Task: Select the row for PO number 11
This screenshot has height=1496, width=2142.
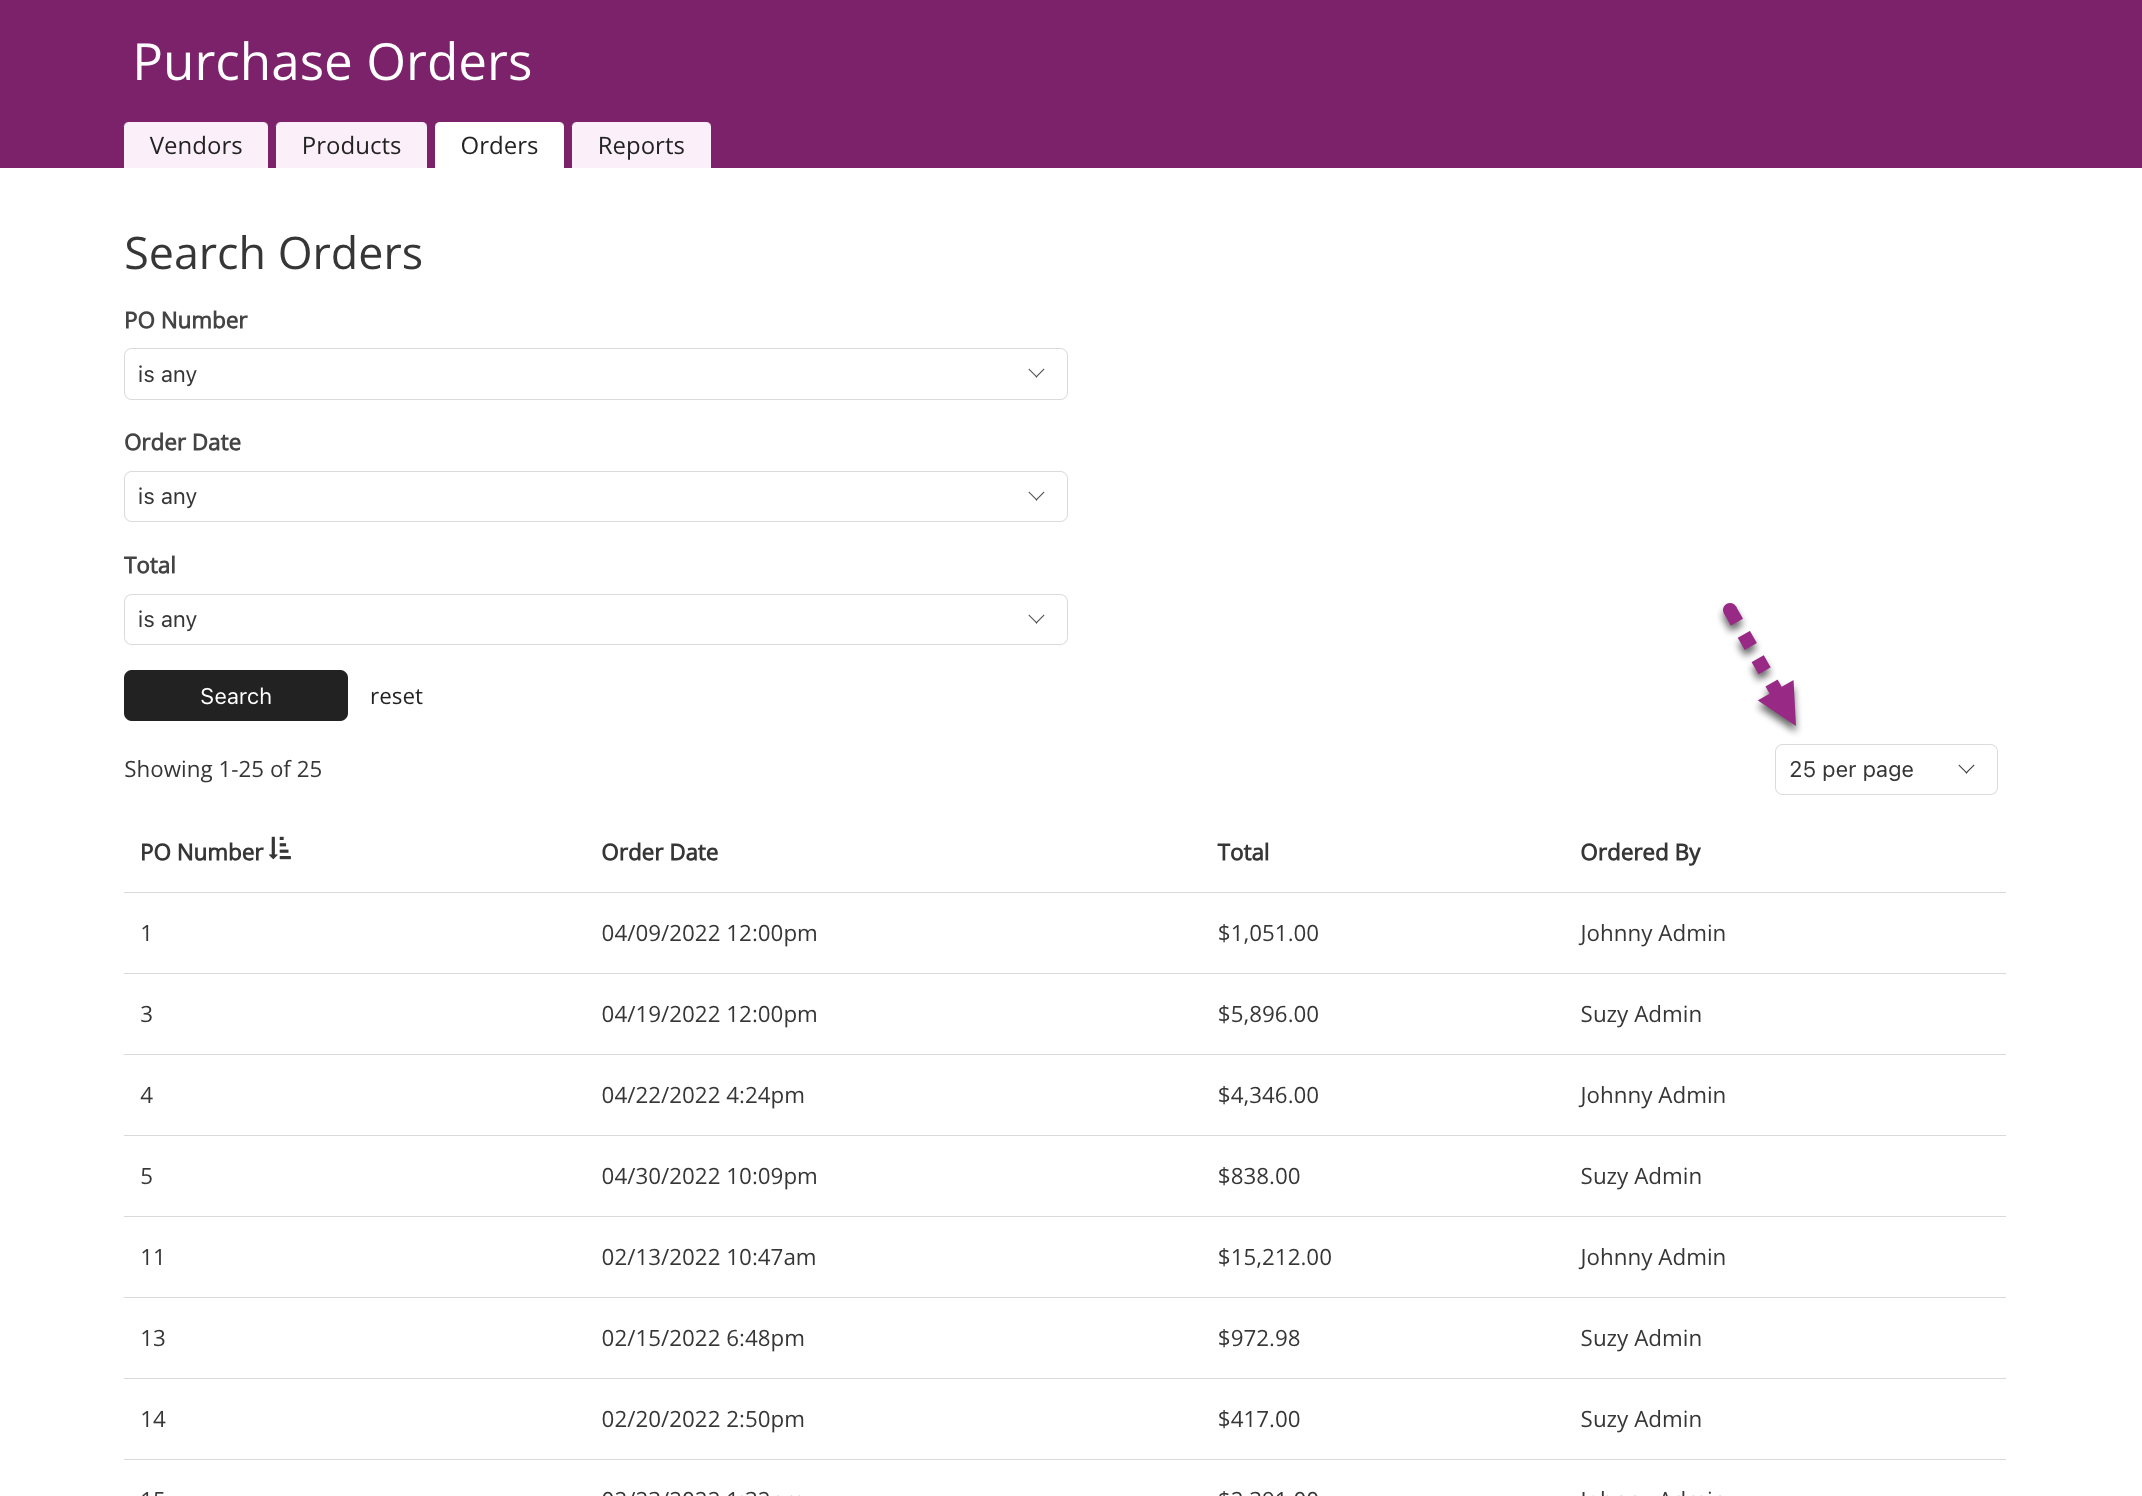Action: (x=1065, y=1257)
